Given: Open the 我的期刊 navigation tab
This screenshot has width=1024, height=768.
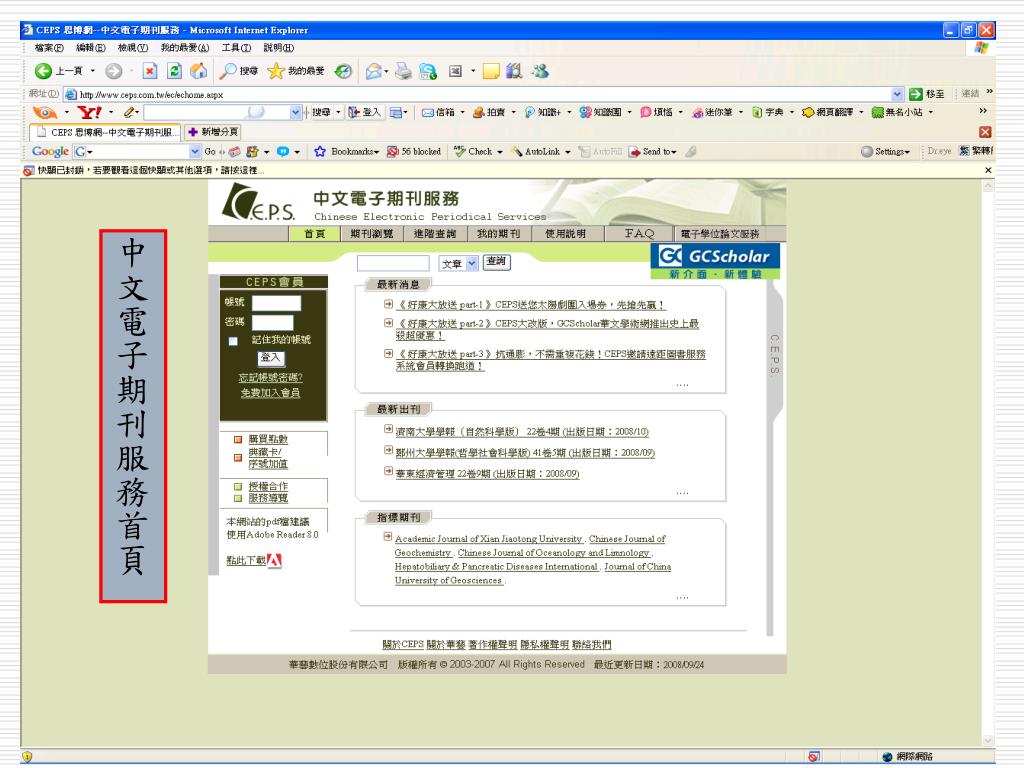Looking at the screenshot, I should point(498,234).
